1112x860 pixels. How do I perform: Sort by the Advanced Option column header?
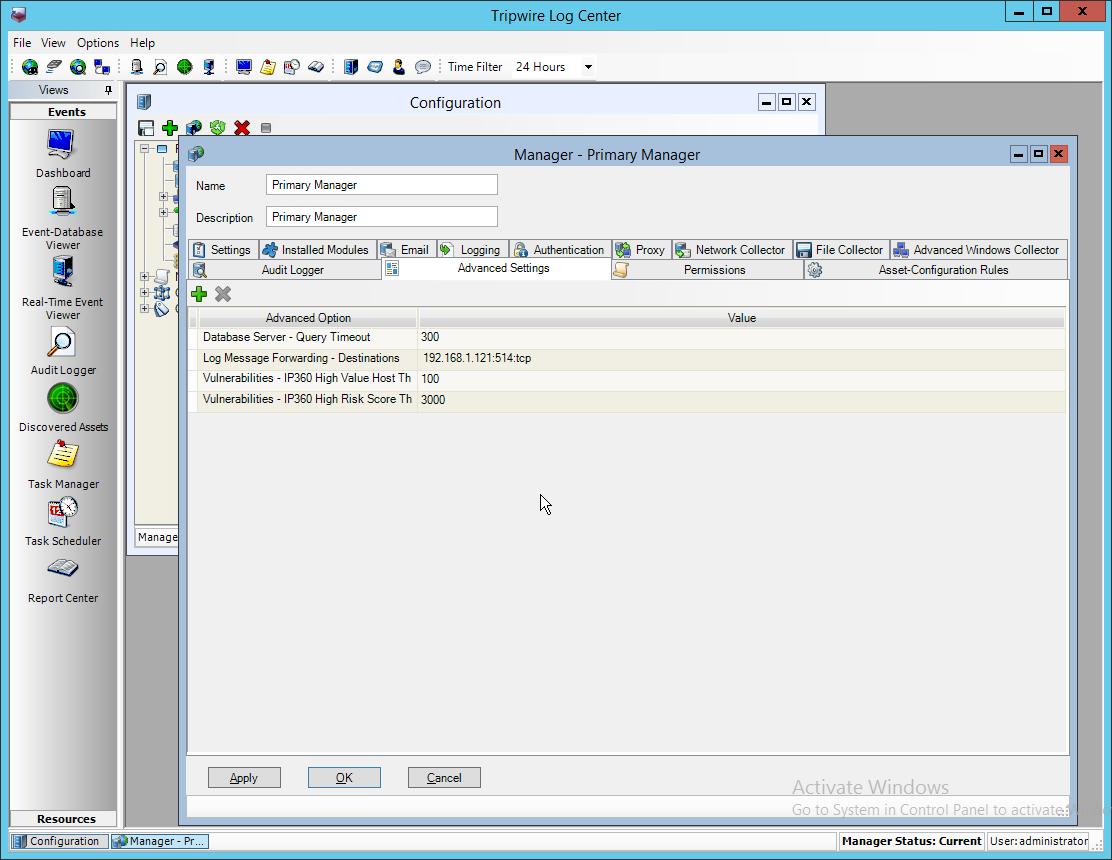[308, 318]
